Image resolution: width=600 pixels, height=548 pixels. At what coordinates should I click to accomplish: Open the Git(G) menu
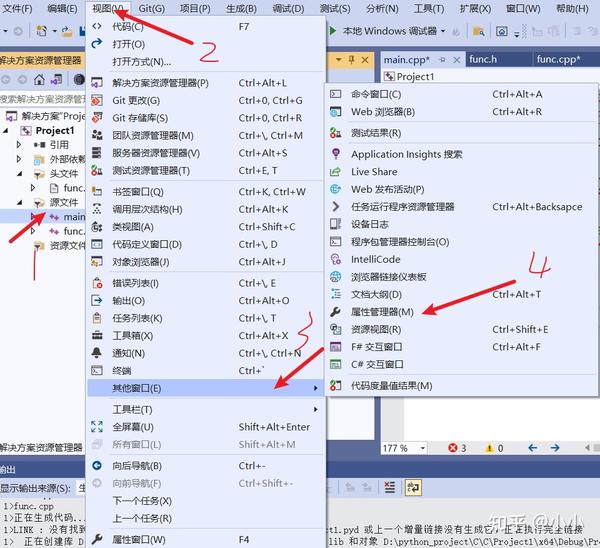[x=152, y=8]
